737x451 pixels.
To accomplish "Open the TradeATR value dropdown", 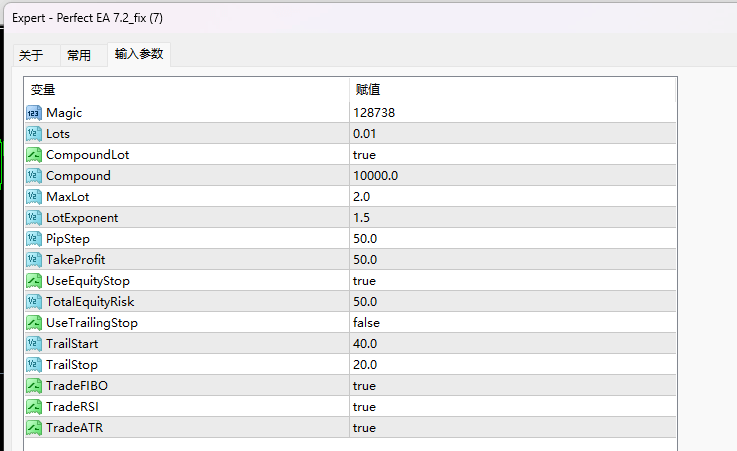I will coord(364,428).
